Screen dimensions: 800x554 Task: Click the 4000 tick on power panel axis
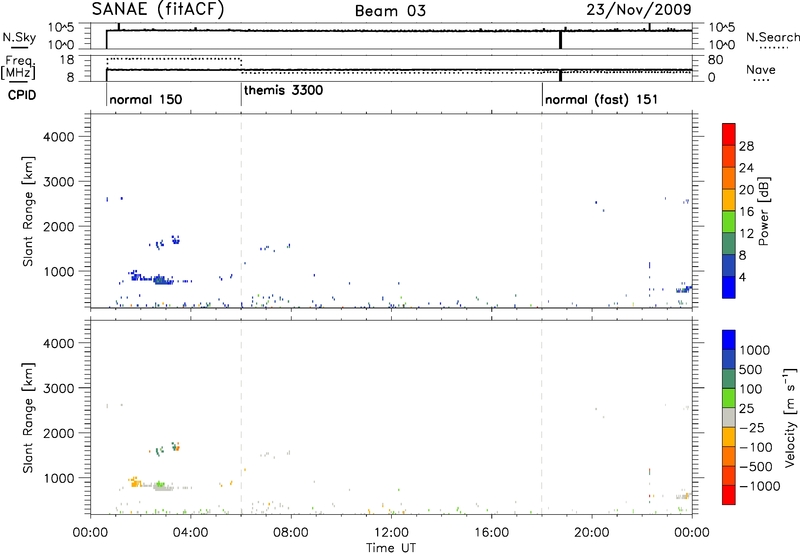pyautogui.click(x=58, y=137)
